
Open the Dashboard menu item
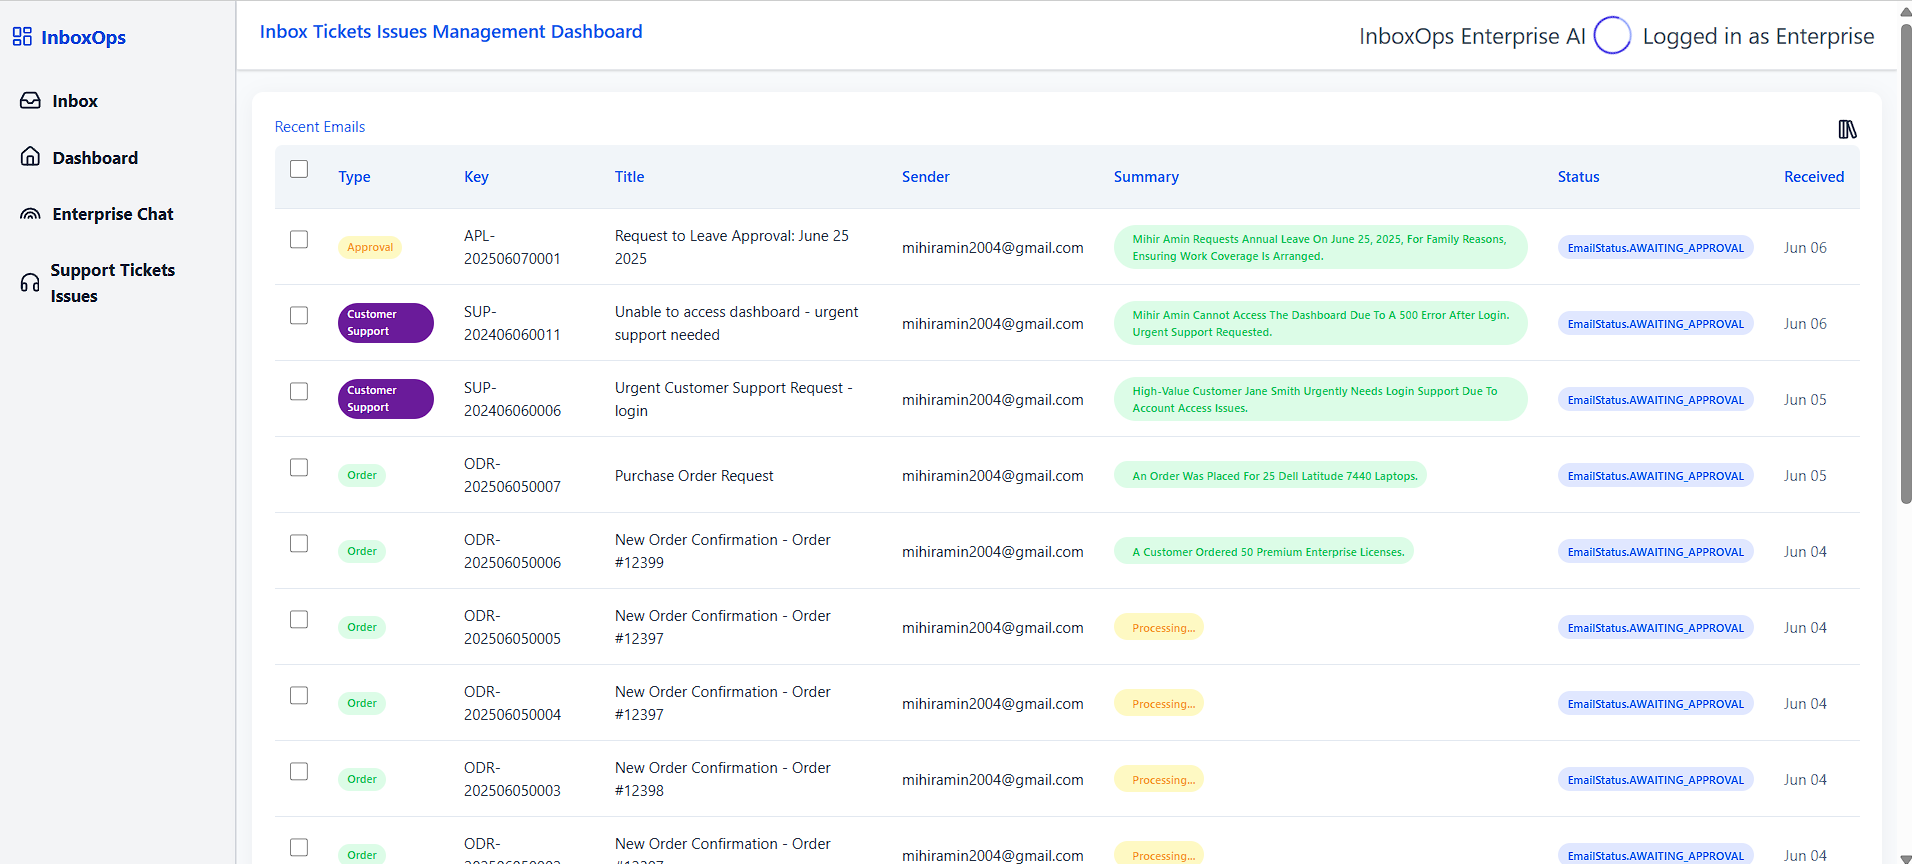point(95,158)
